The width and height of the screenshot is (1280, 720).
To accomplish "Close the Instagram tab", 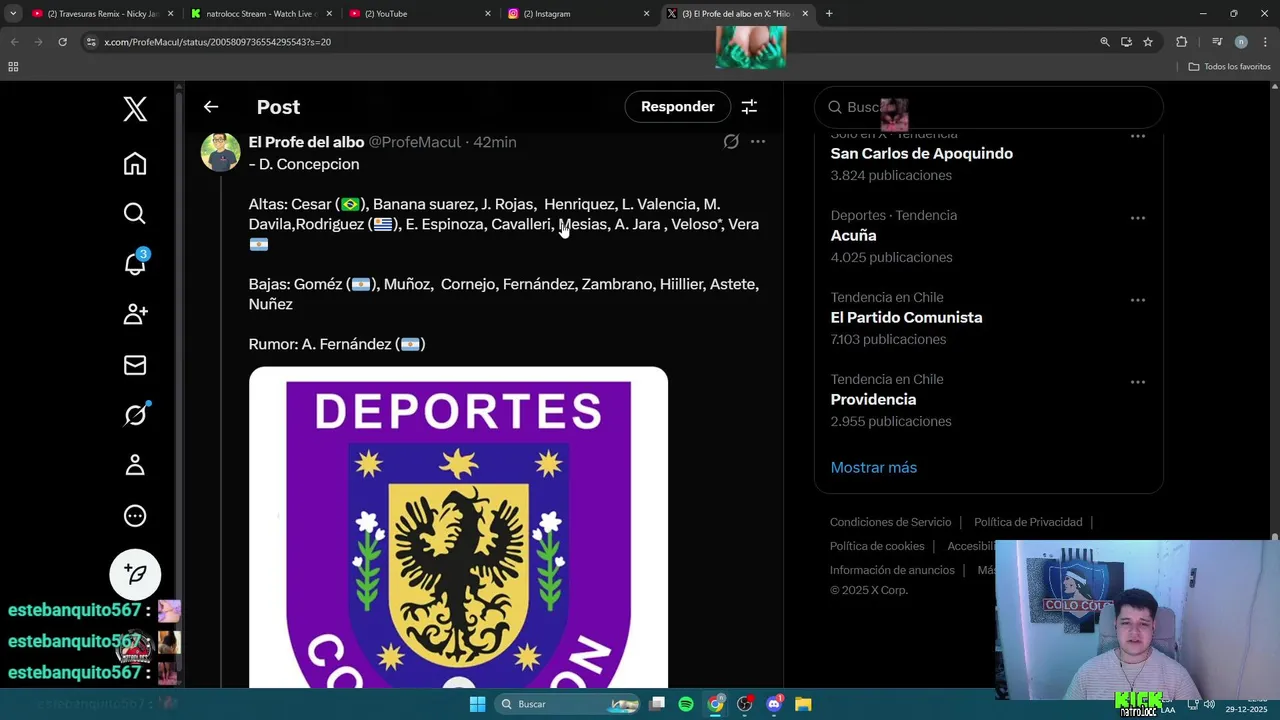I will coord(646,14).
